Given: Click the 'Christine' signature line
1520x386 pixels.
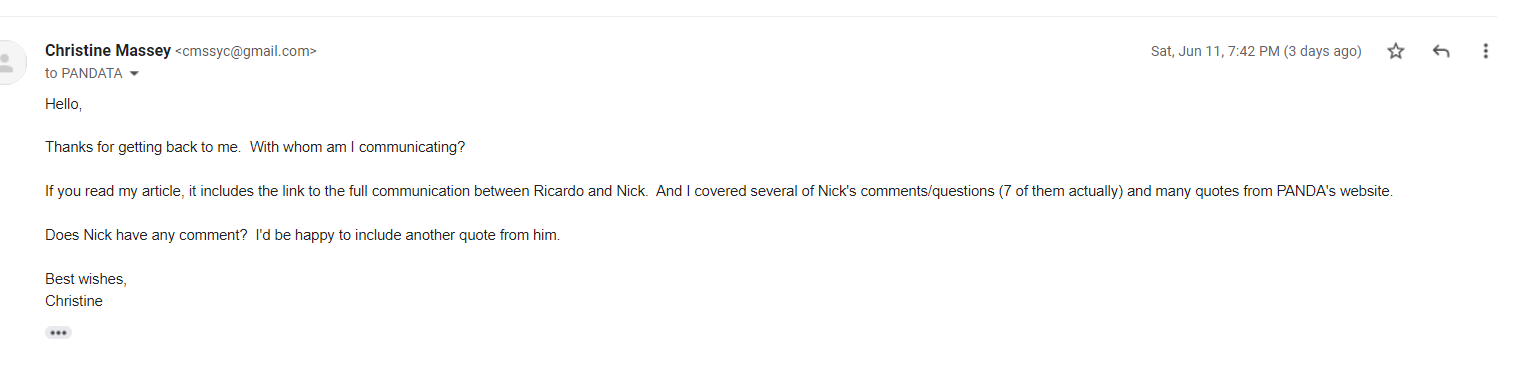Looking at the screenshot, I should (x=74, y=301).
